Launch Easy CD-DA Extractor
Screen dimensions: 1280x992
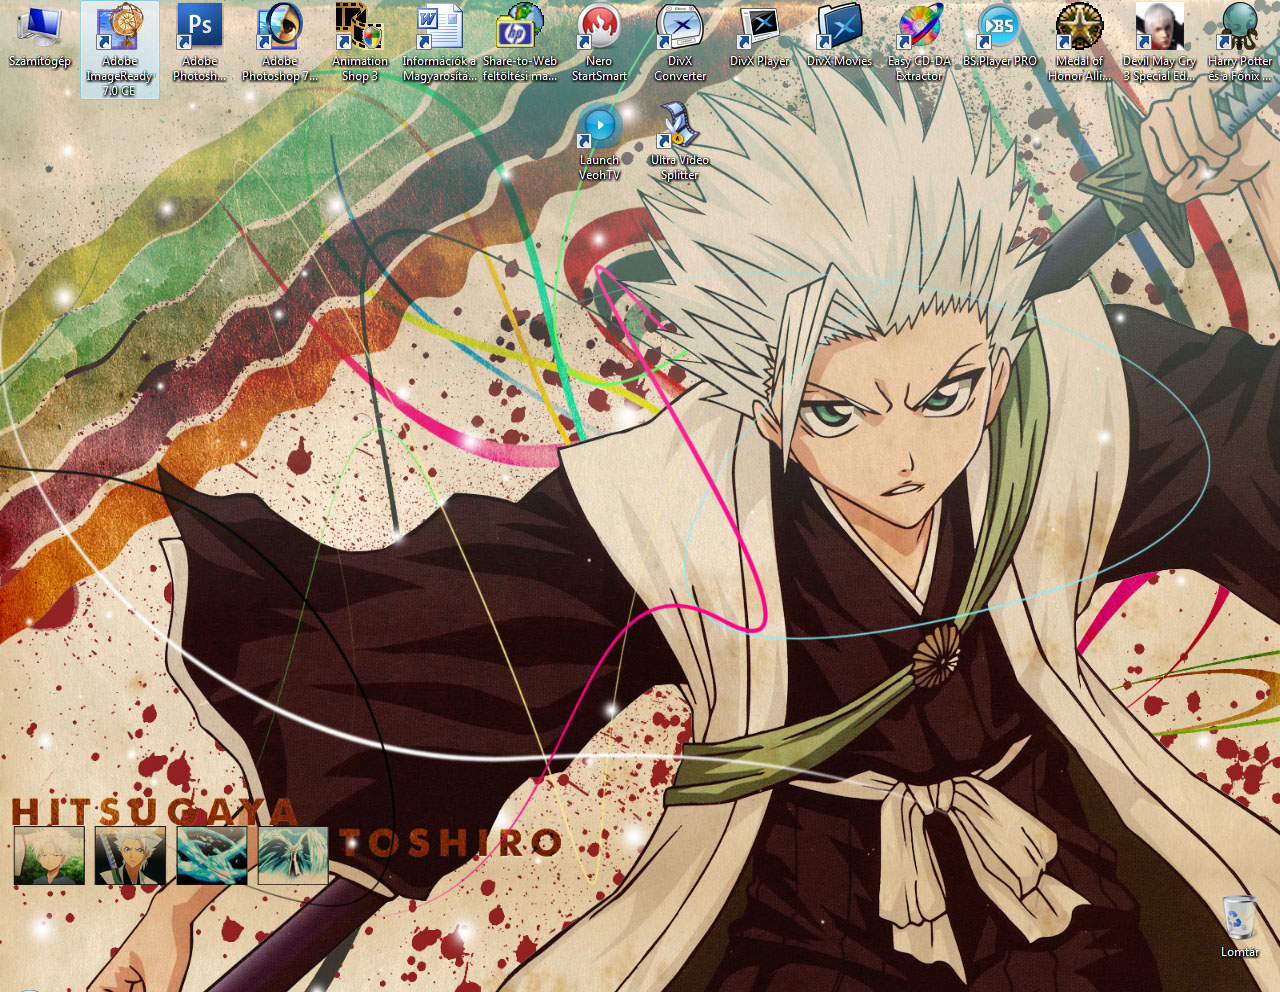pyautogui.click(x=920, y=43)
